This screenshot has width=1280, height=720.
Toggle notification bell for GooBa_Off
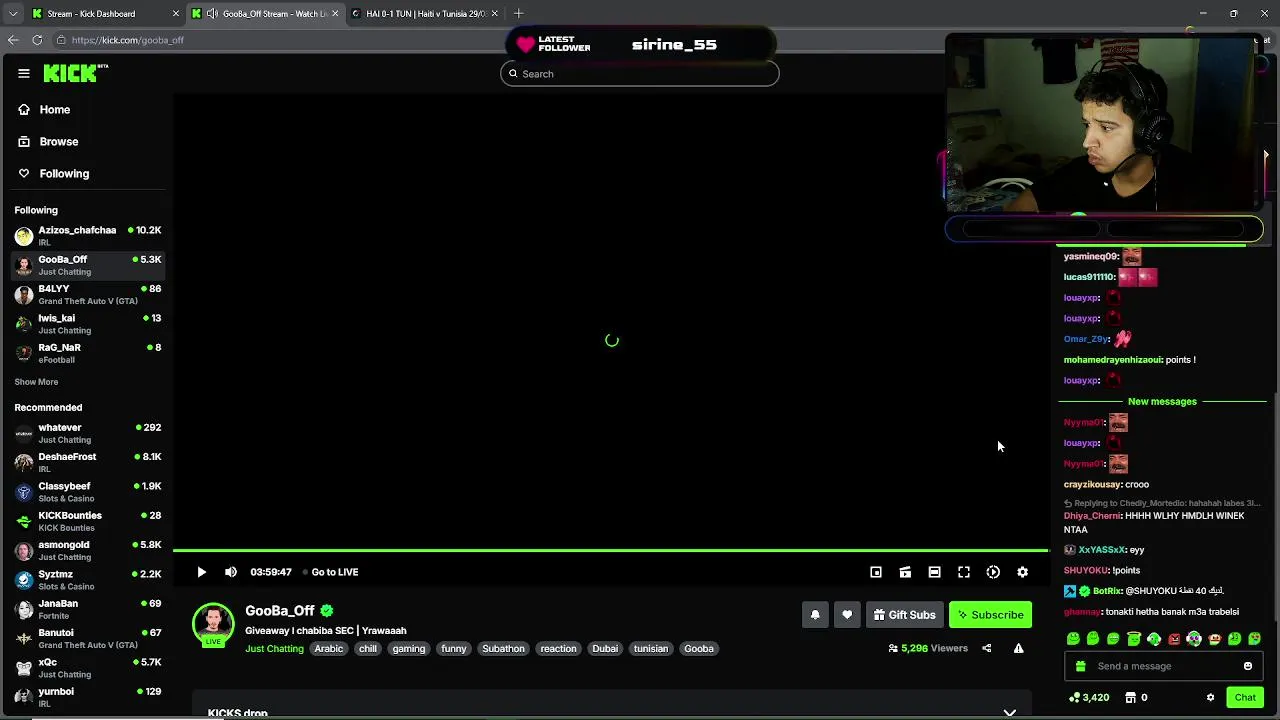(815, 615)
